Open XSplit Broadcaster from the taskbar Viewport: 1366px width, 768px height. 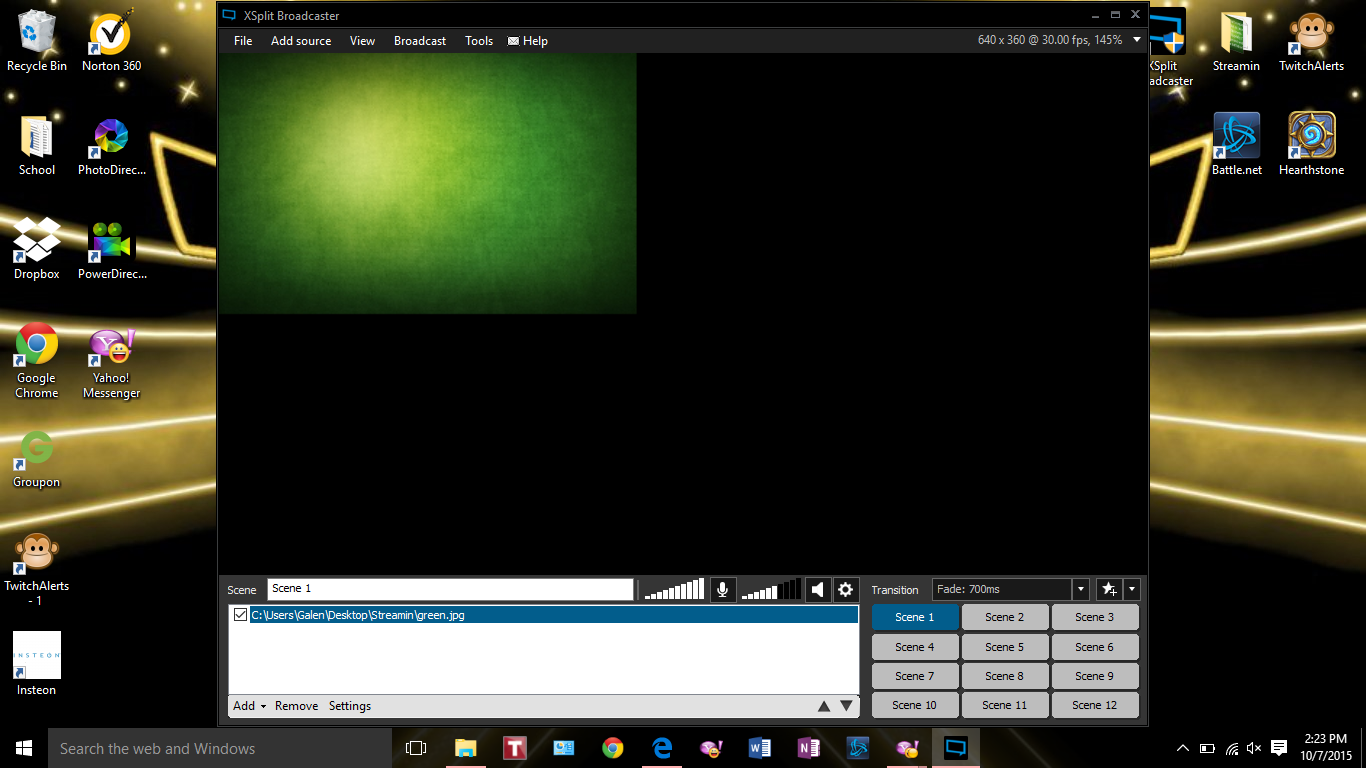click(x=955, y=747)
